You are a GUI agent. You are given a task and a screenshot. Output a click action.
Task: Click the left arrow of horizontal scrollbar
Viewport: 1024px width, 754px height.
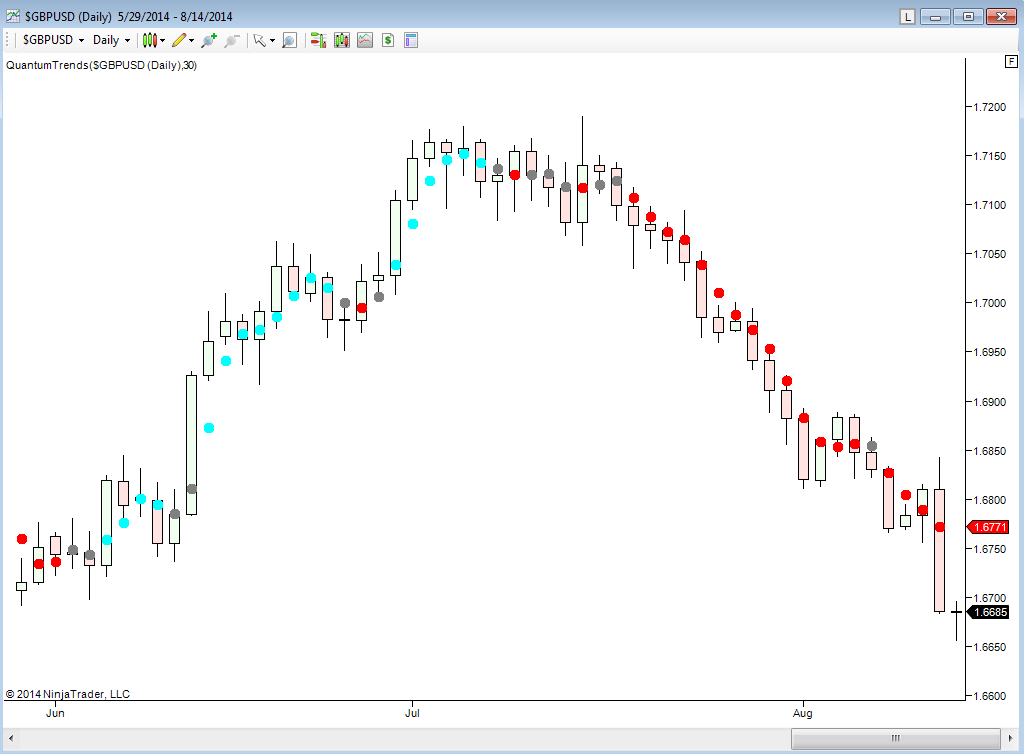[11, 738]
